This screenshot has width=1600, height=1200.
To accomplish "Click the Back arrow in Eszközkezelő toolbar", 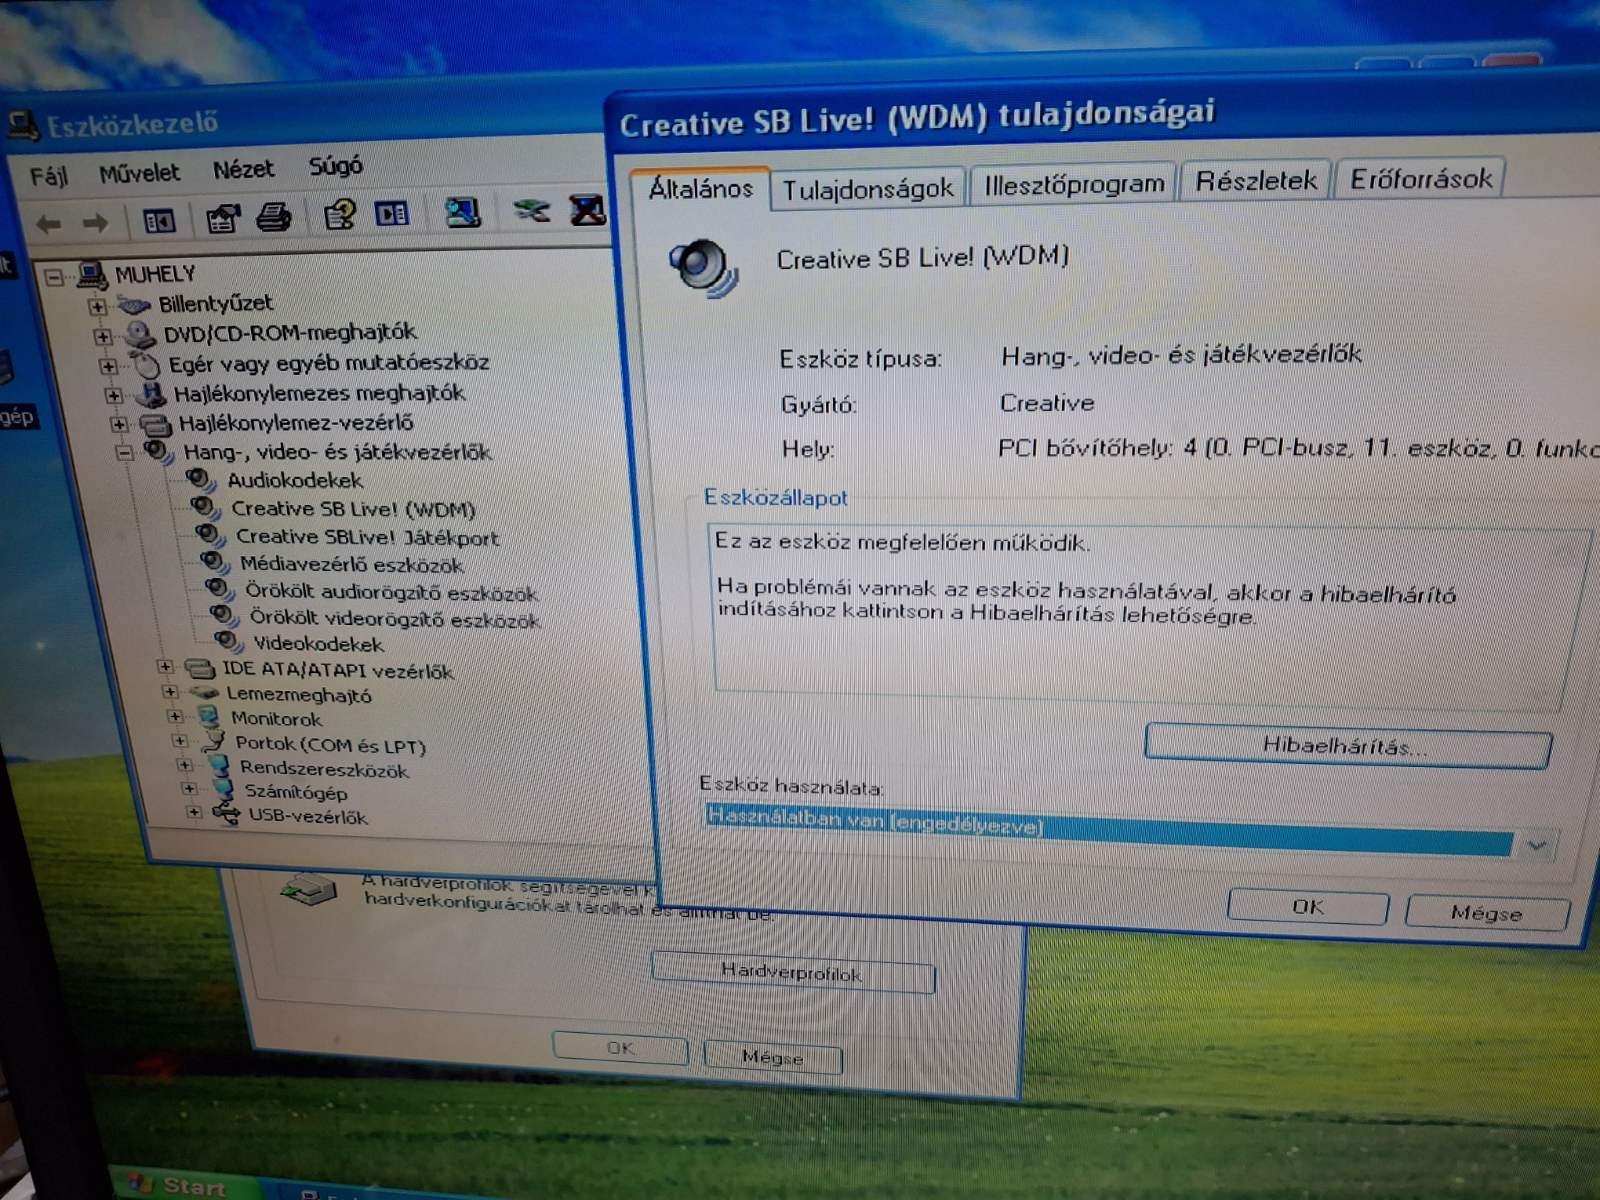I will pos(48,223).
